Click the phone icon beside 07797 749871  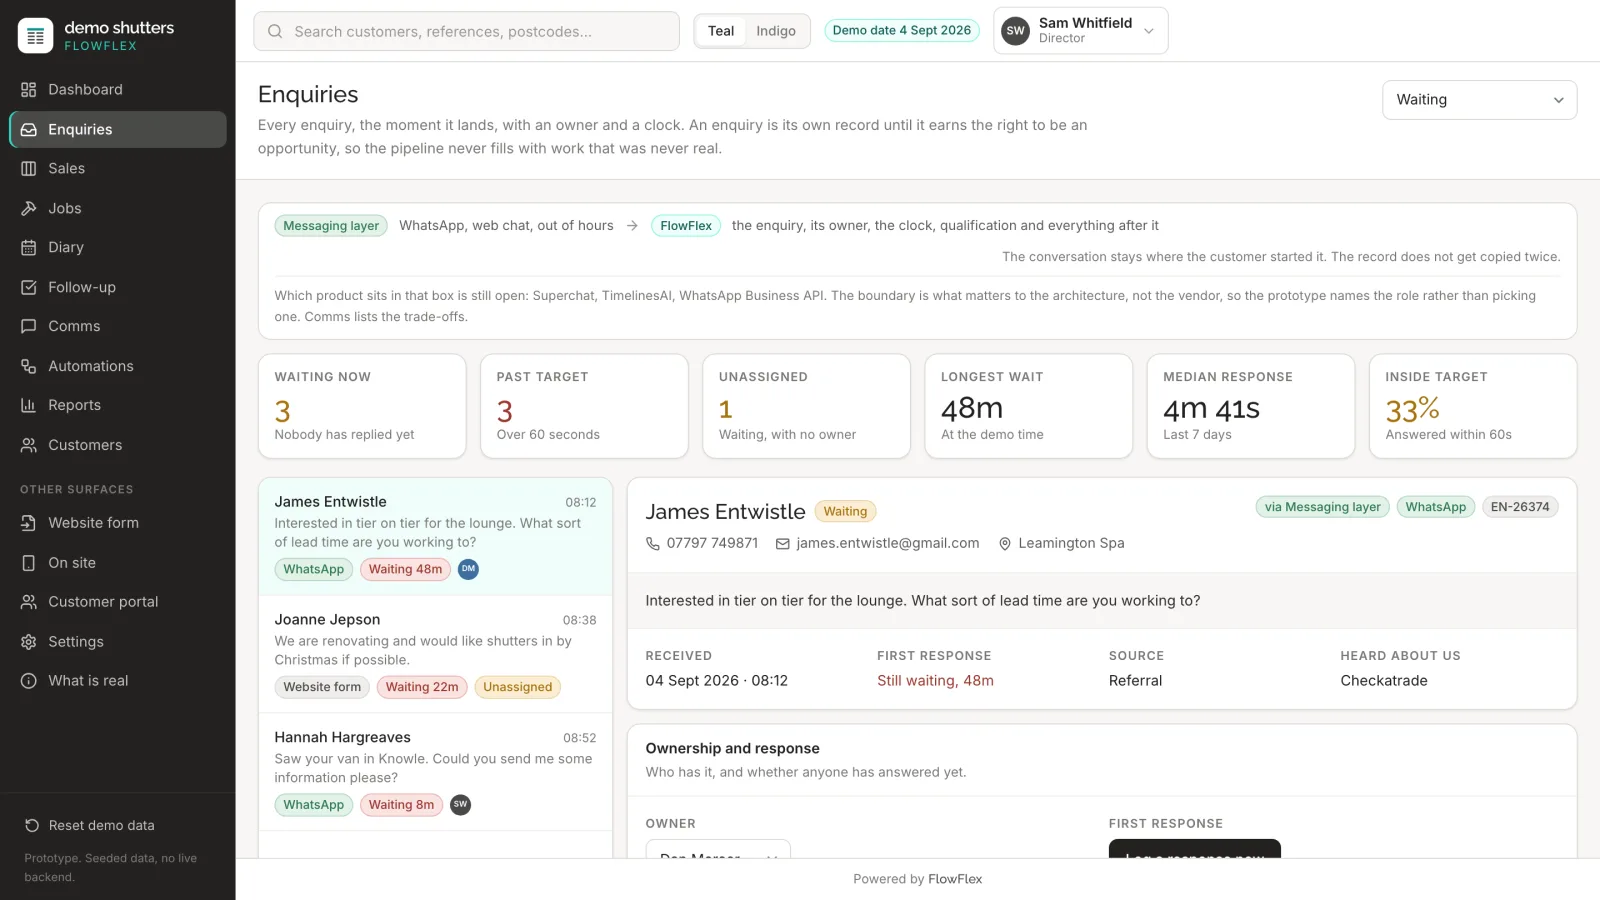pyautogui.click(x=653, y=544)
